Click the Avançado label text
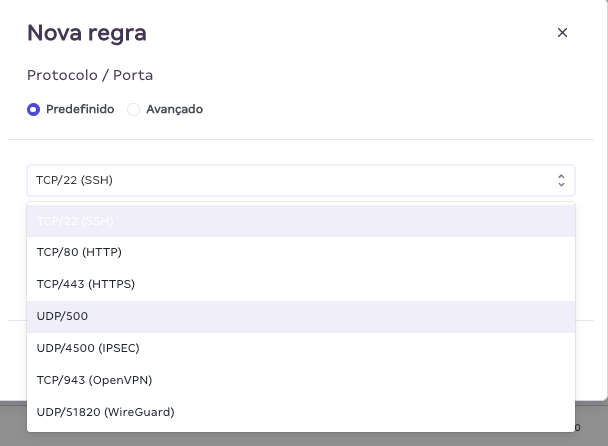 tap(174, 109)
